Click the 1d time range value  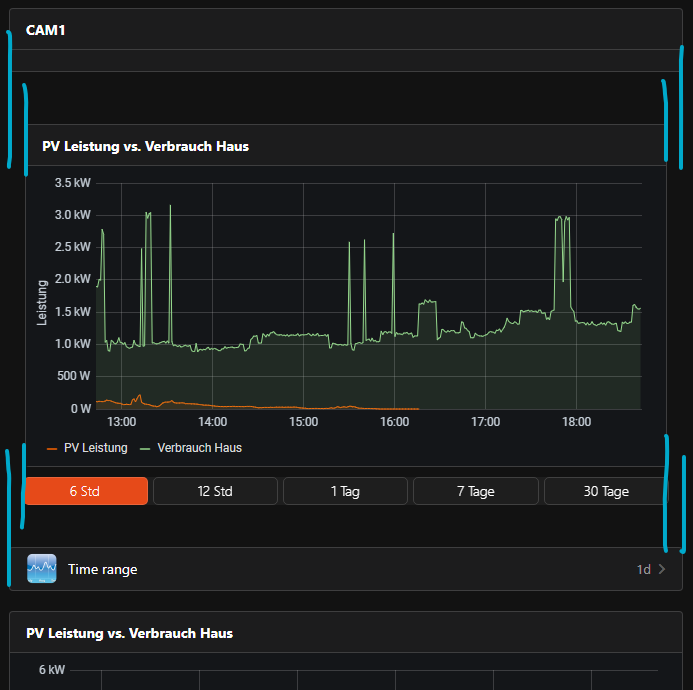tap(643, 569)
